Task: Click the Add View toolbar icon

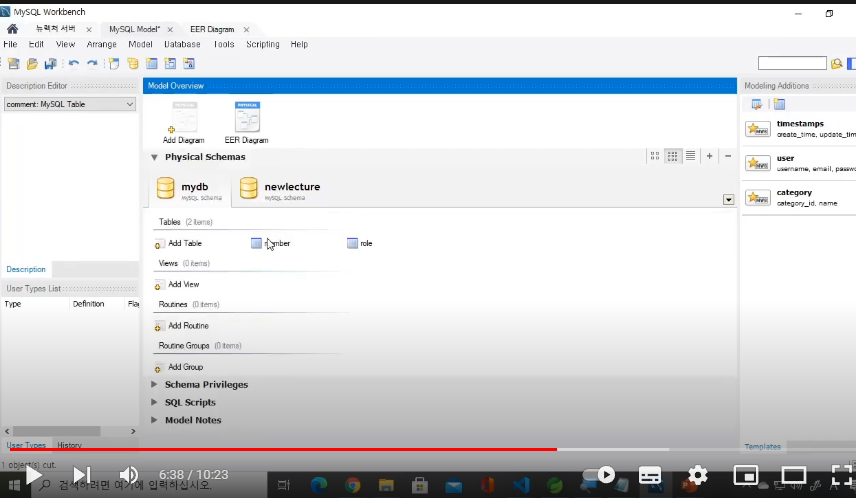Action: click(x=170, y=64)
